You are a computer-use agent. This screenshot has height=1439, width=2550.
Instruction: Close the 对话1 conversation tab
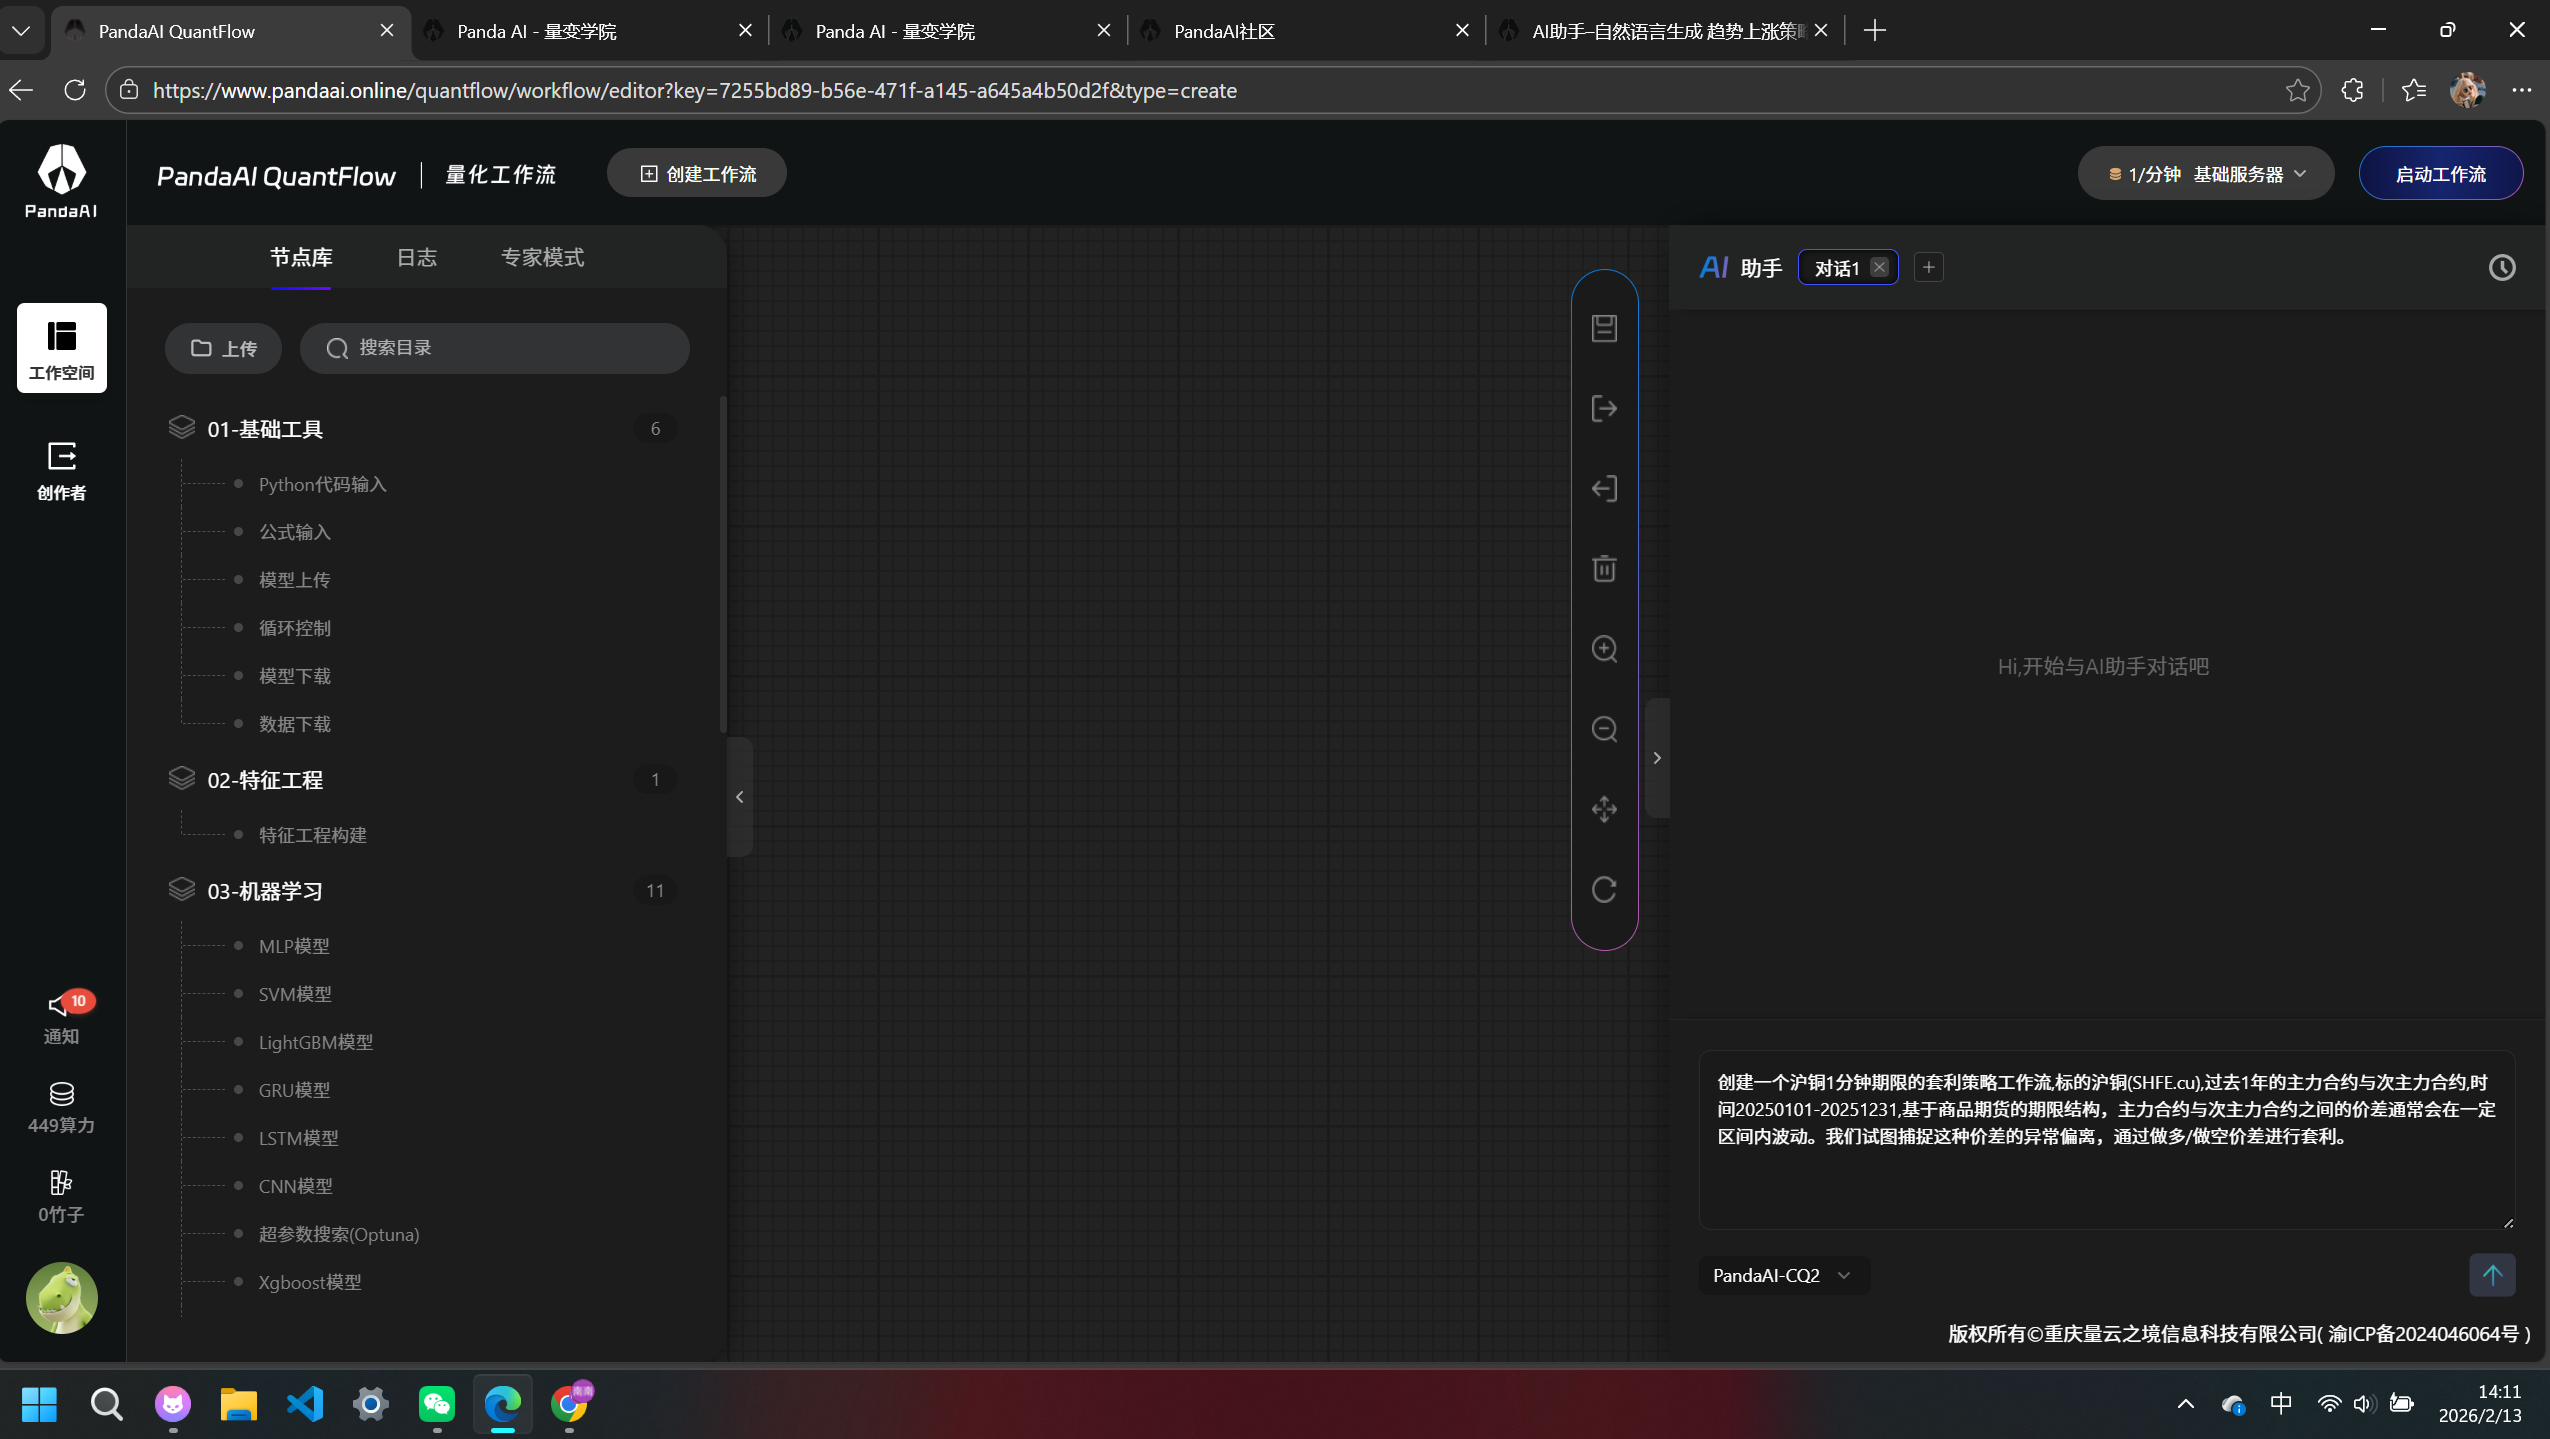tap(1880, 267)
